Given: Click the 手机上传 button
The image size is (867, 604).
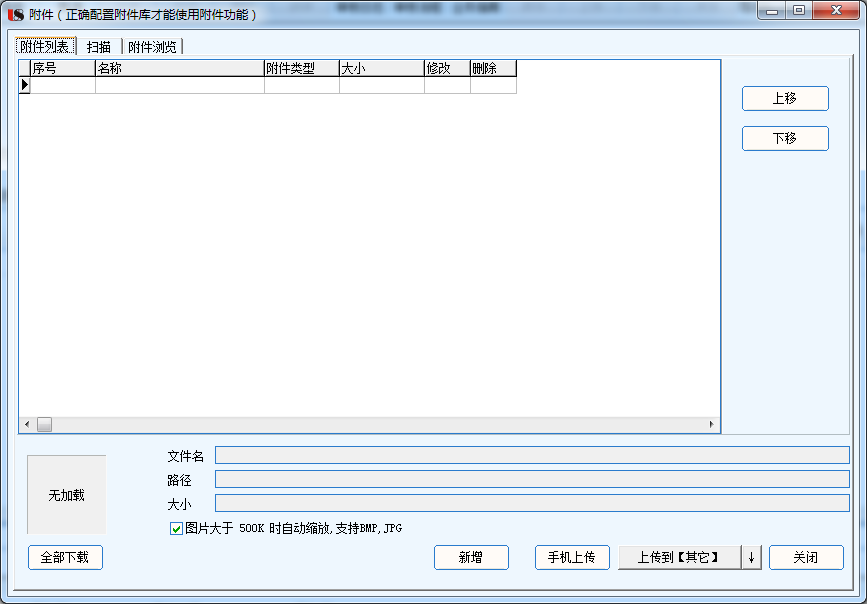Looking at the screenshot, I should coord(572,557).
